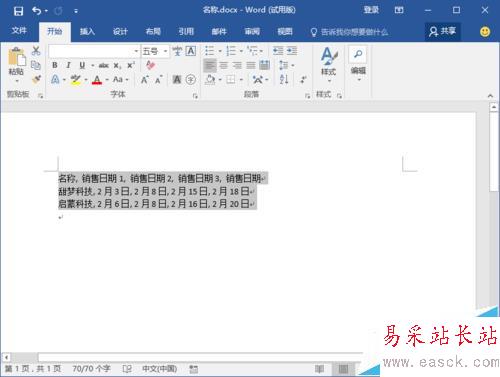
Task: Click the 中文(中国) language indicator
Action: [x=159, y=369]
